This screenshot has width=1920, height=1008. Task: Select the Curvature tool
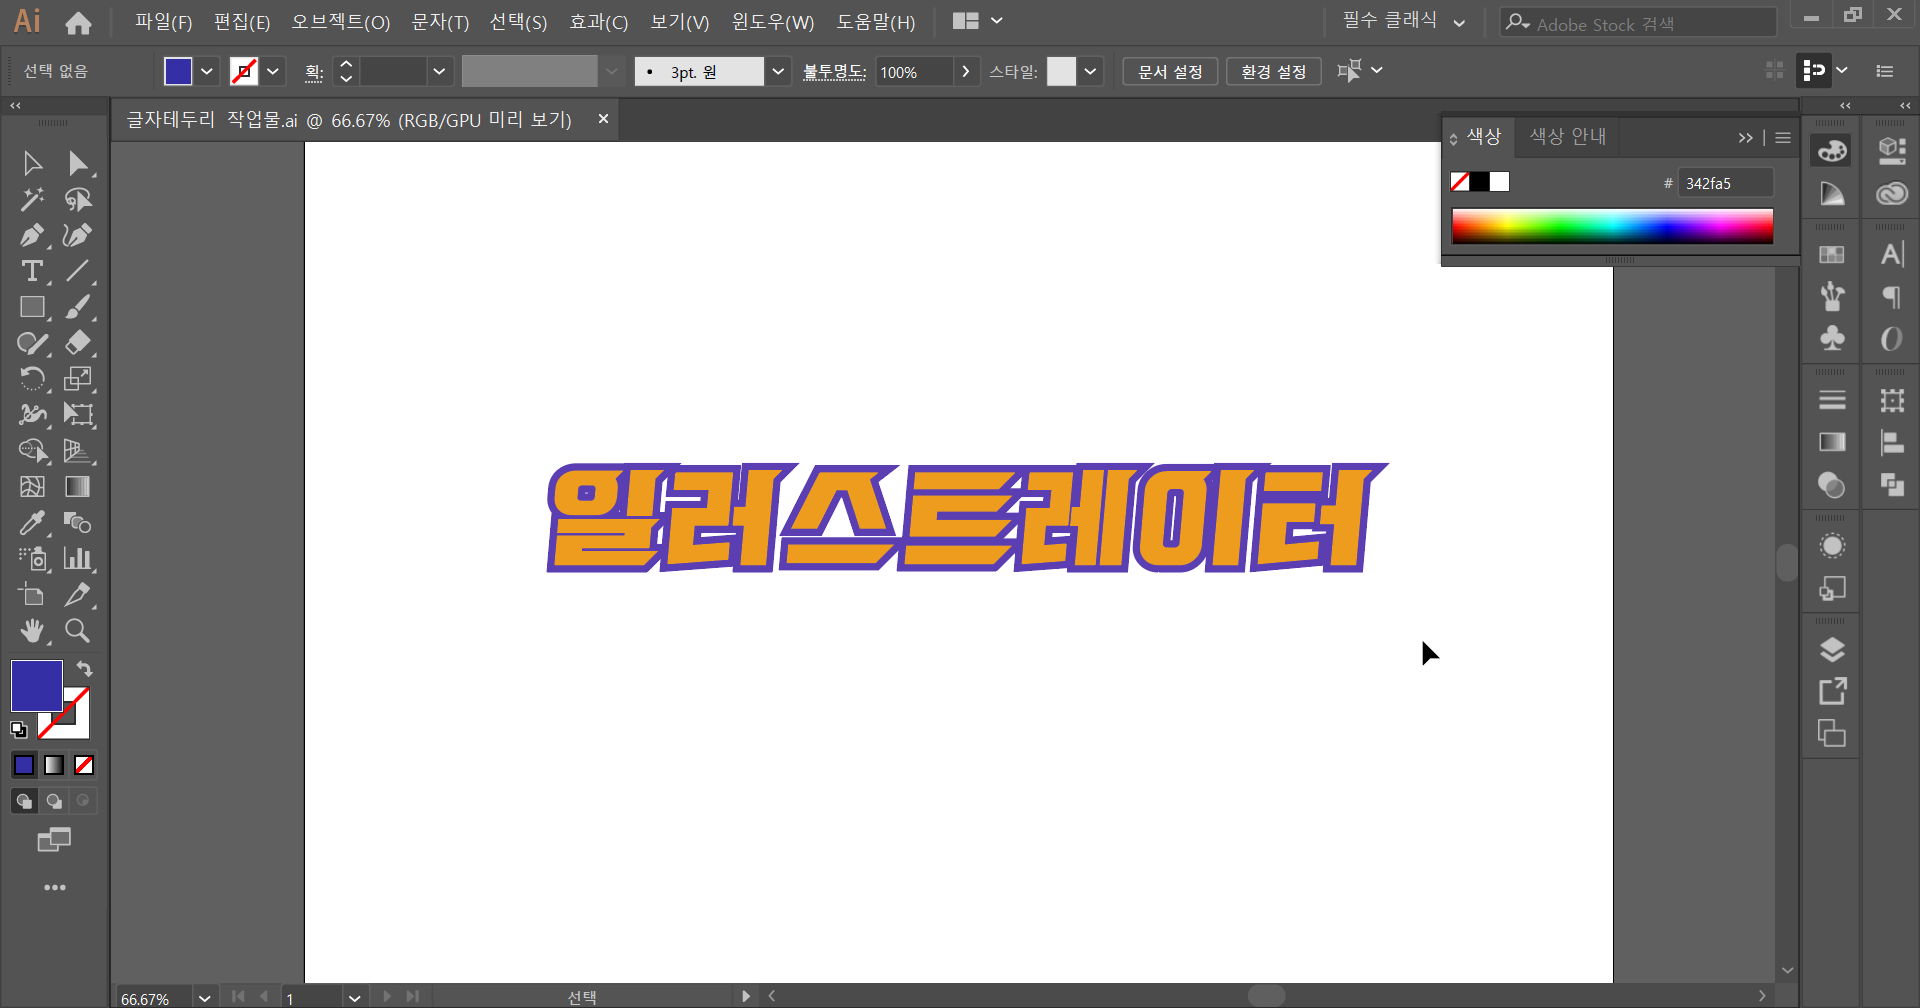coord(78,235)
